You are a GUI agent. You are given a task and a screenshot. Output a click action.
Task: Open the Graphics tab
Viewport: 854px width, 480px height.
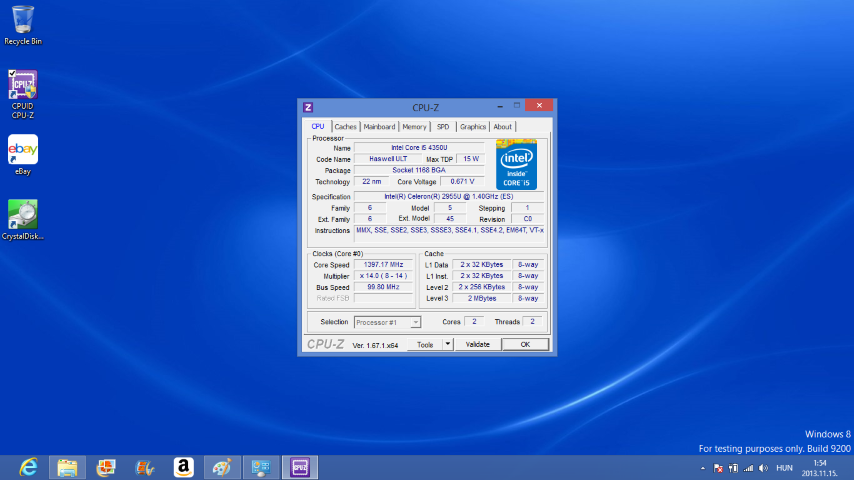(473, 127)
